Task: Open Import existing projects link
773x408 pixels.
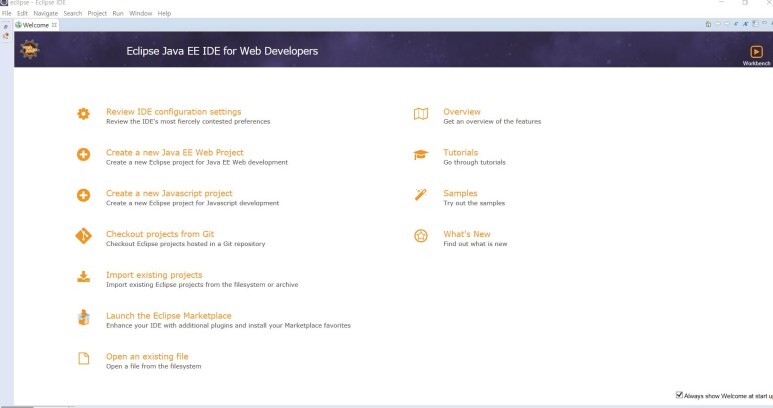Action: point(154,275)
